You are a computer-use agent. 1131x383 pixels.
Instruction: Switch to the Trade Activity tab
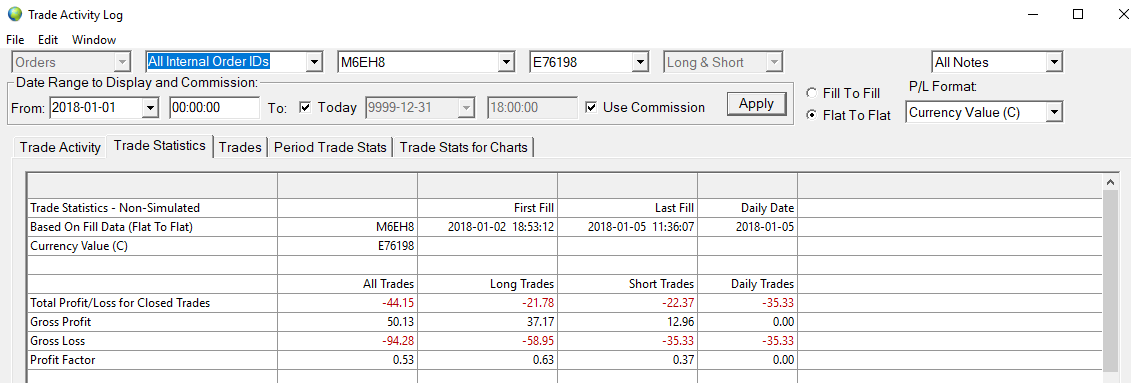(x=60, y=147)
